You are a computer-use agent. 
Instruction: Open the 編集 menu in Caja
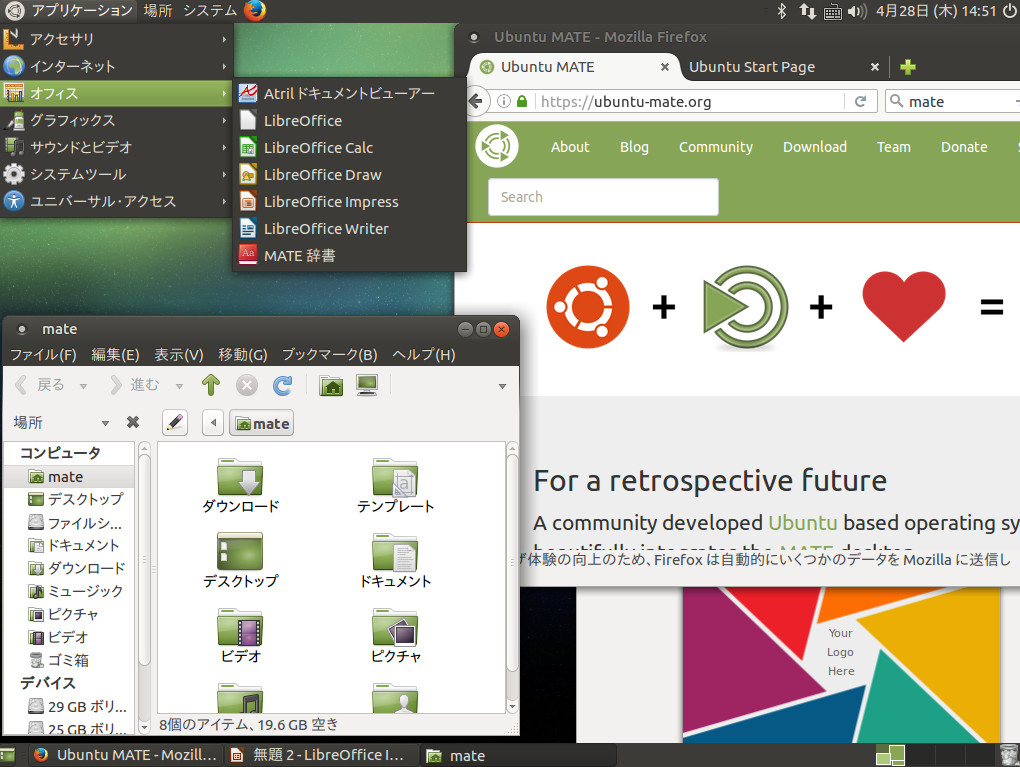[115, 354]
